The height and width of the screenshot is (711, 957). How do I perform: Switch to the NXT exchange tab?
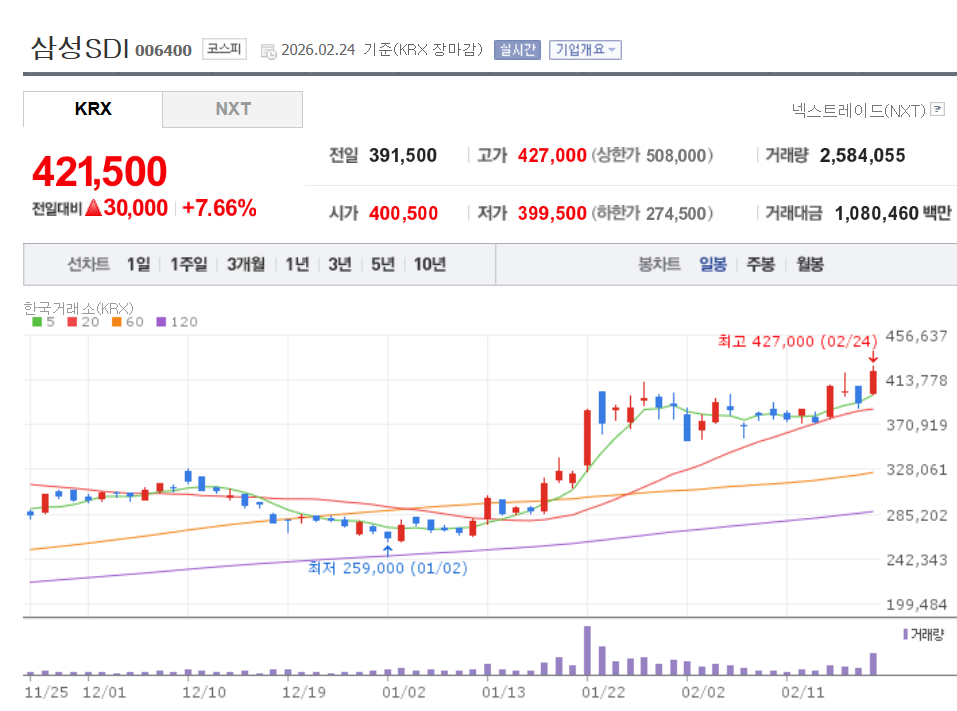tap(233, 109)
